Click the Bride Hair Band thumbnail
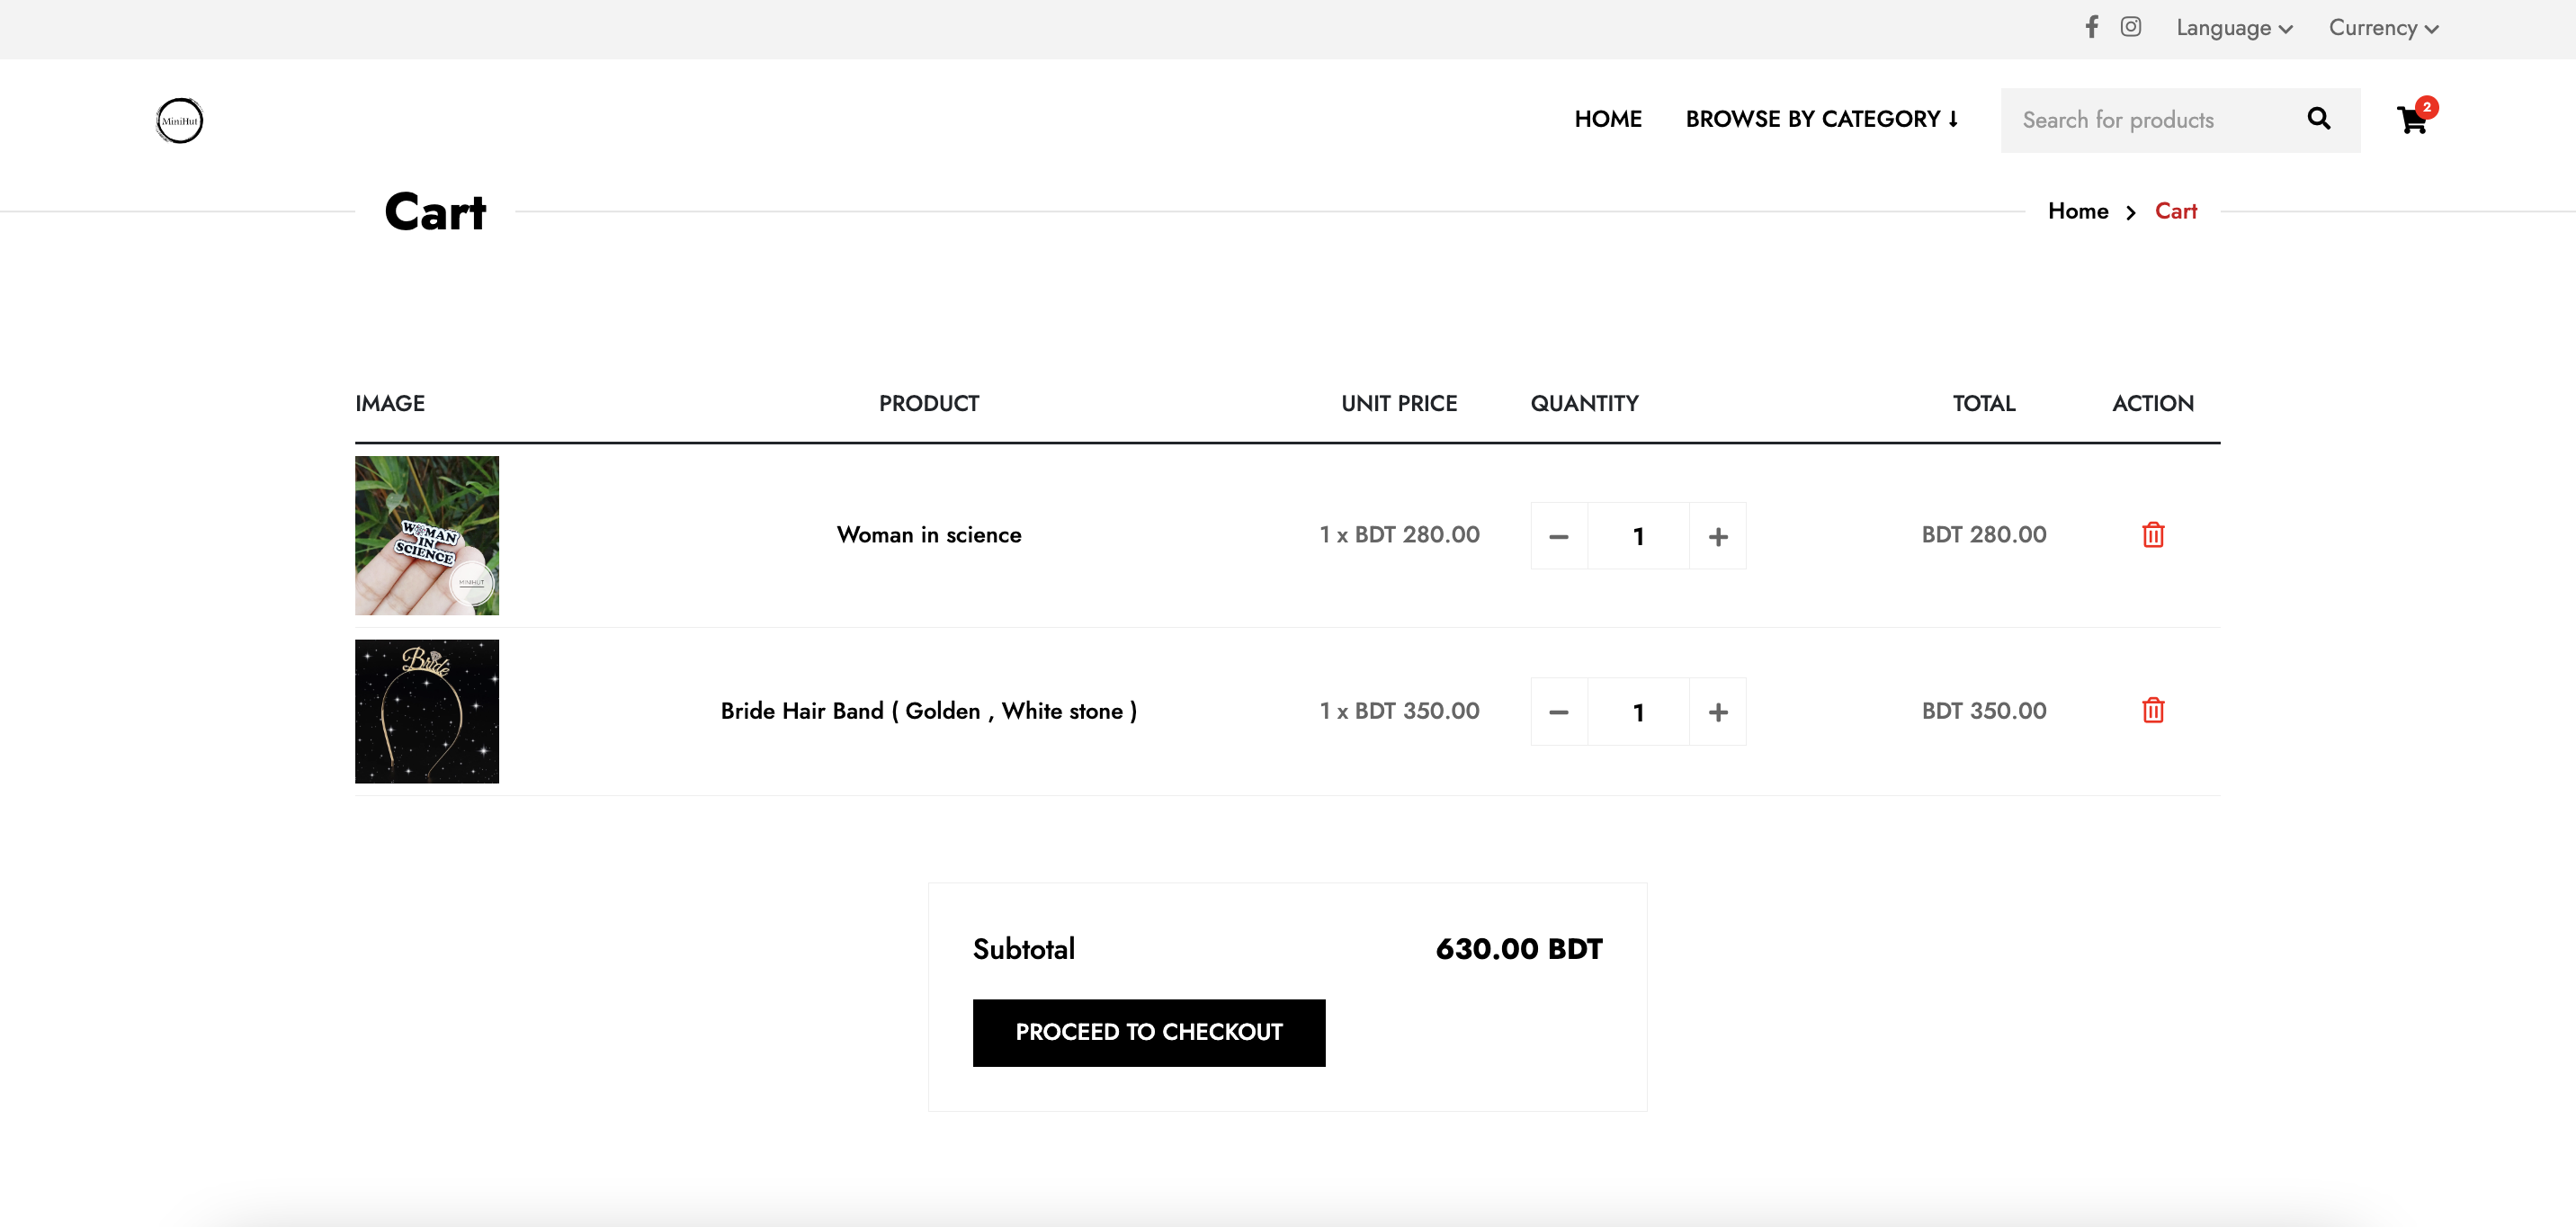The width and height of the screenshot is (2576, 1227). pos(427,712)
